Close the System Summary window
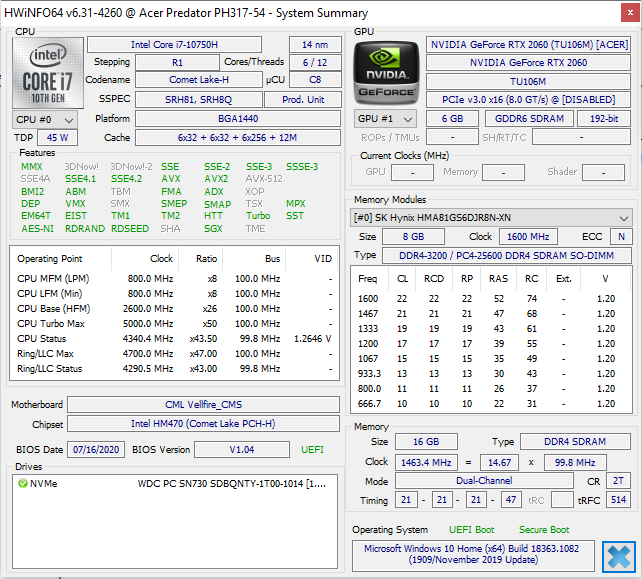Viewport: 642px width, 579px height. 630,13
